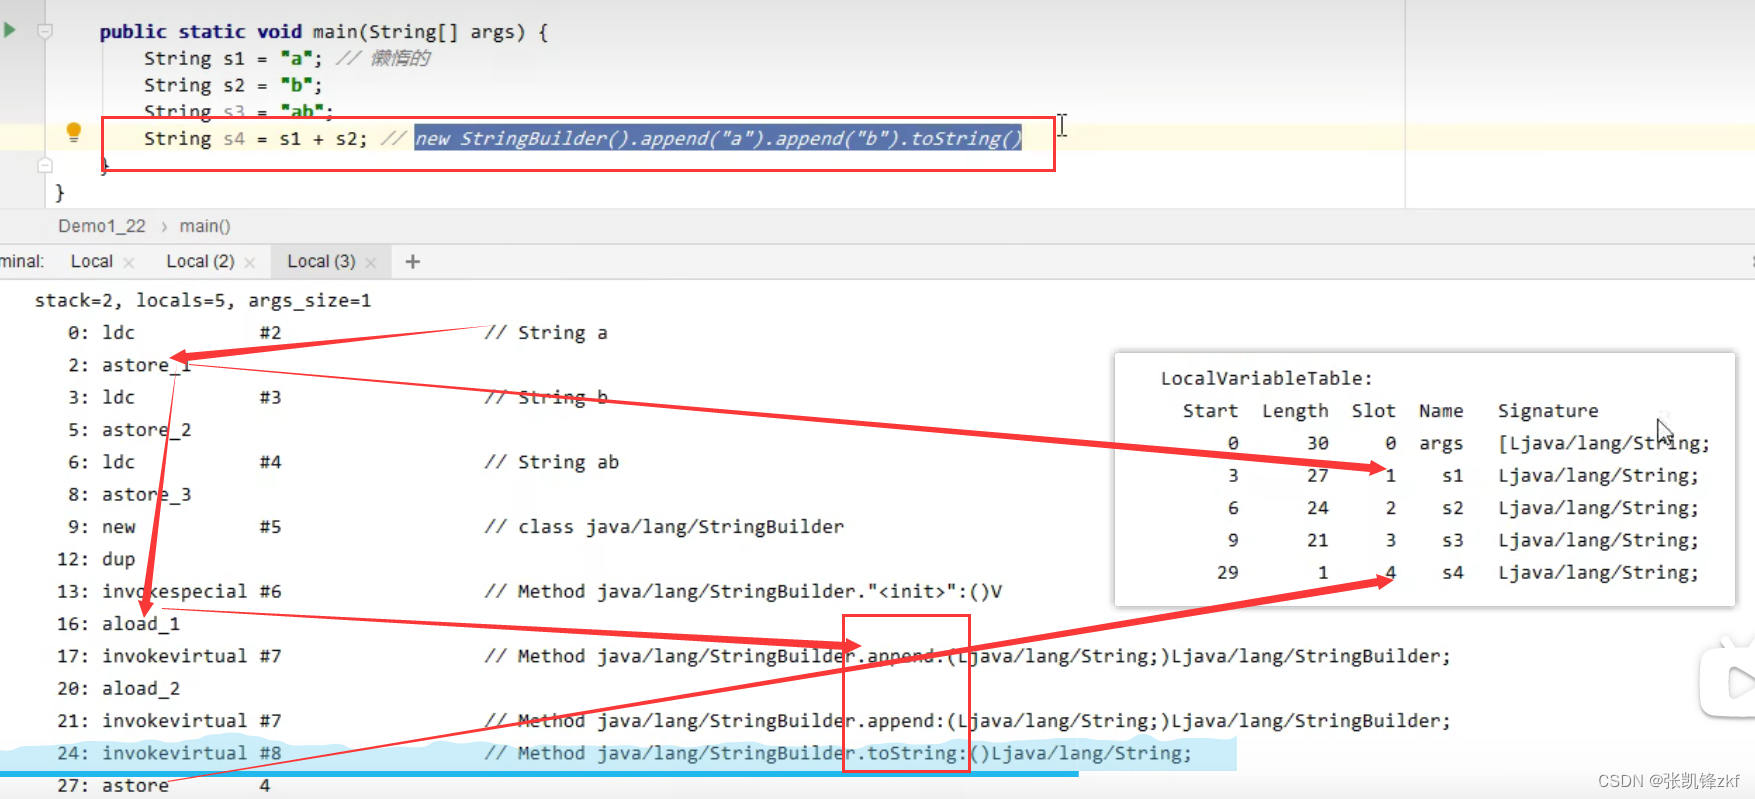The height and width of the screenshot is (799, 1755).
Task: Run main method via green gutter arrow
Action: pyautogui.click(x=10, y=30)
